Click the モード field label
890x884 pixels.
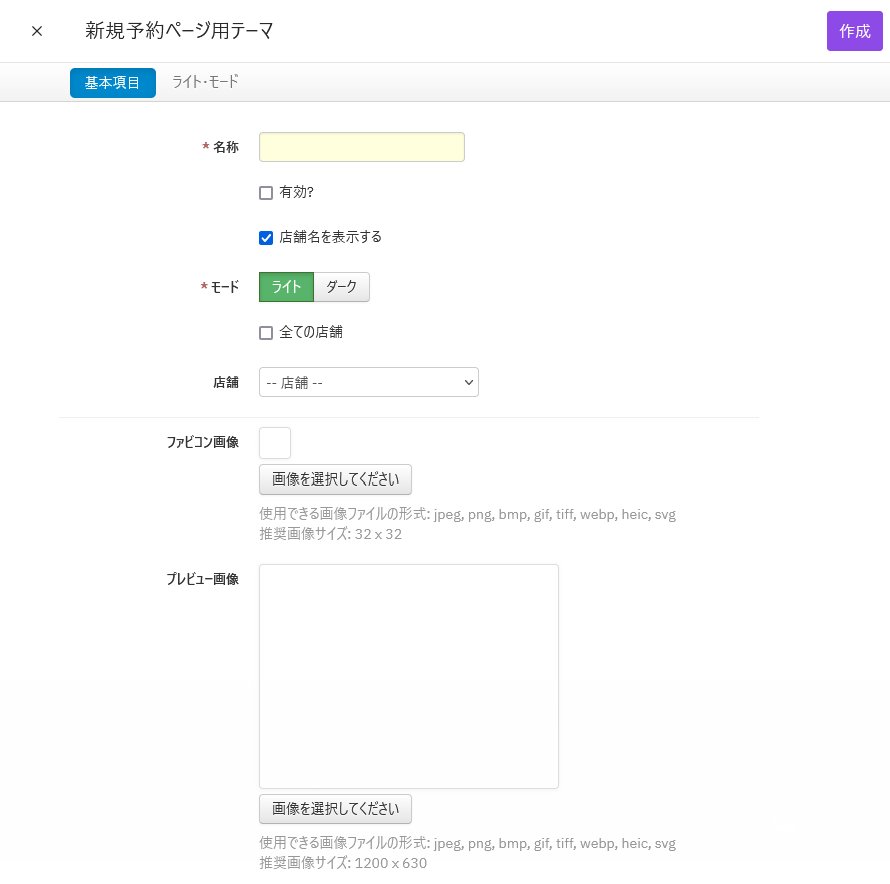[x=224, y=287]
